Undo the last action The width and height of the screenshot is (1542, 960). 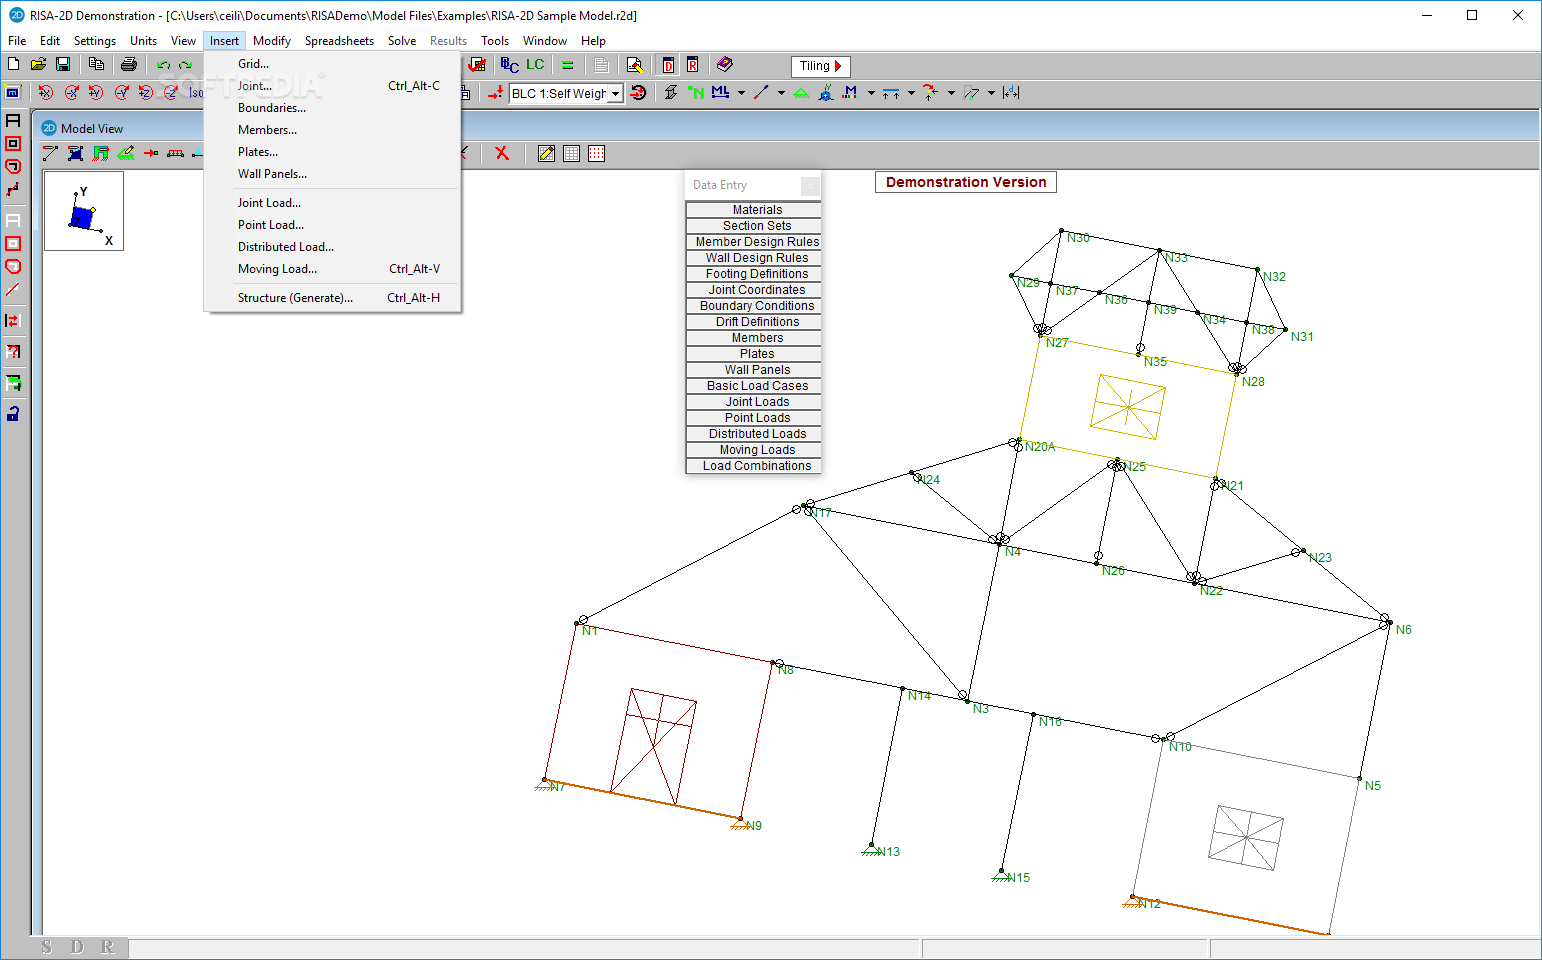(x=163, y=64)
